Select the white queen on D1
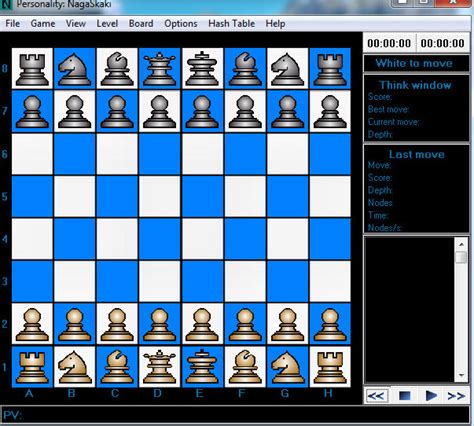 [x=160, y=367]
